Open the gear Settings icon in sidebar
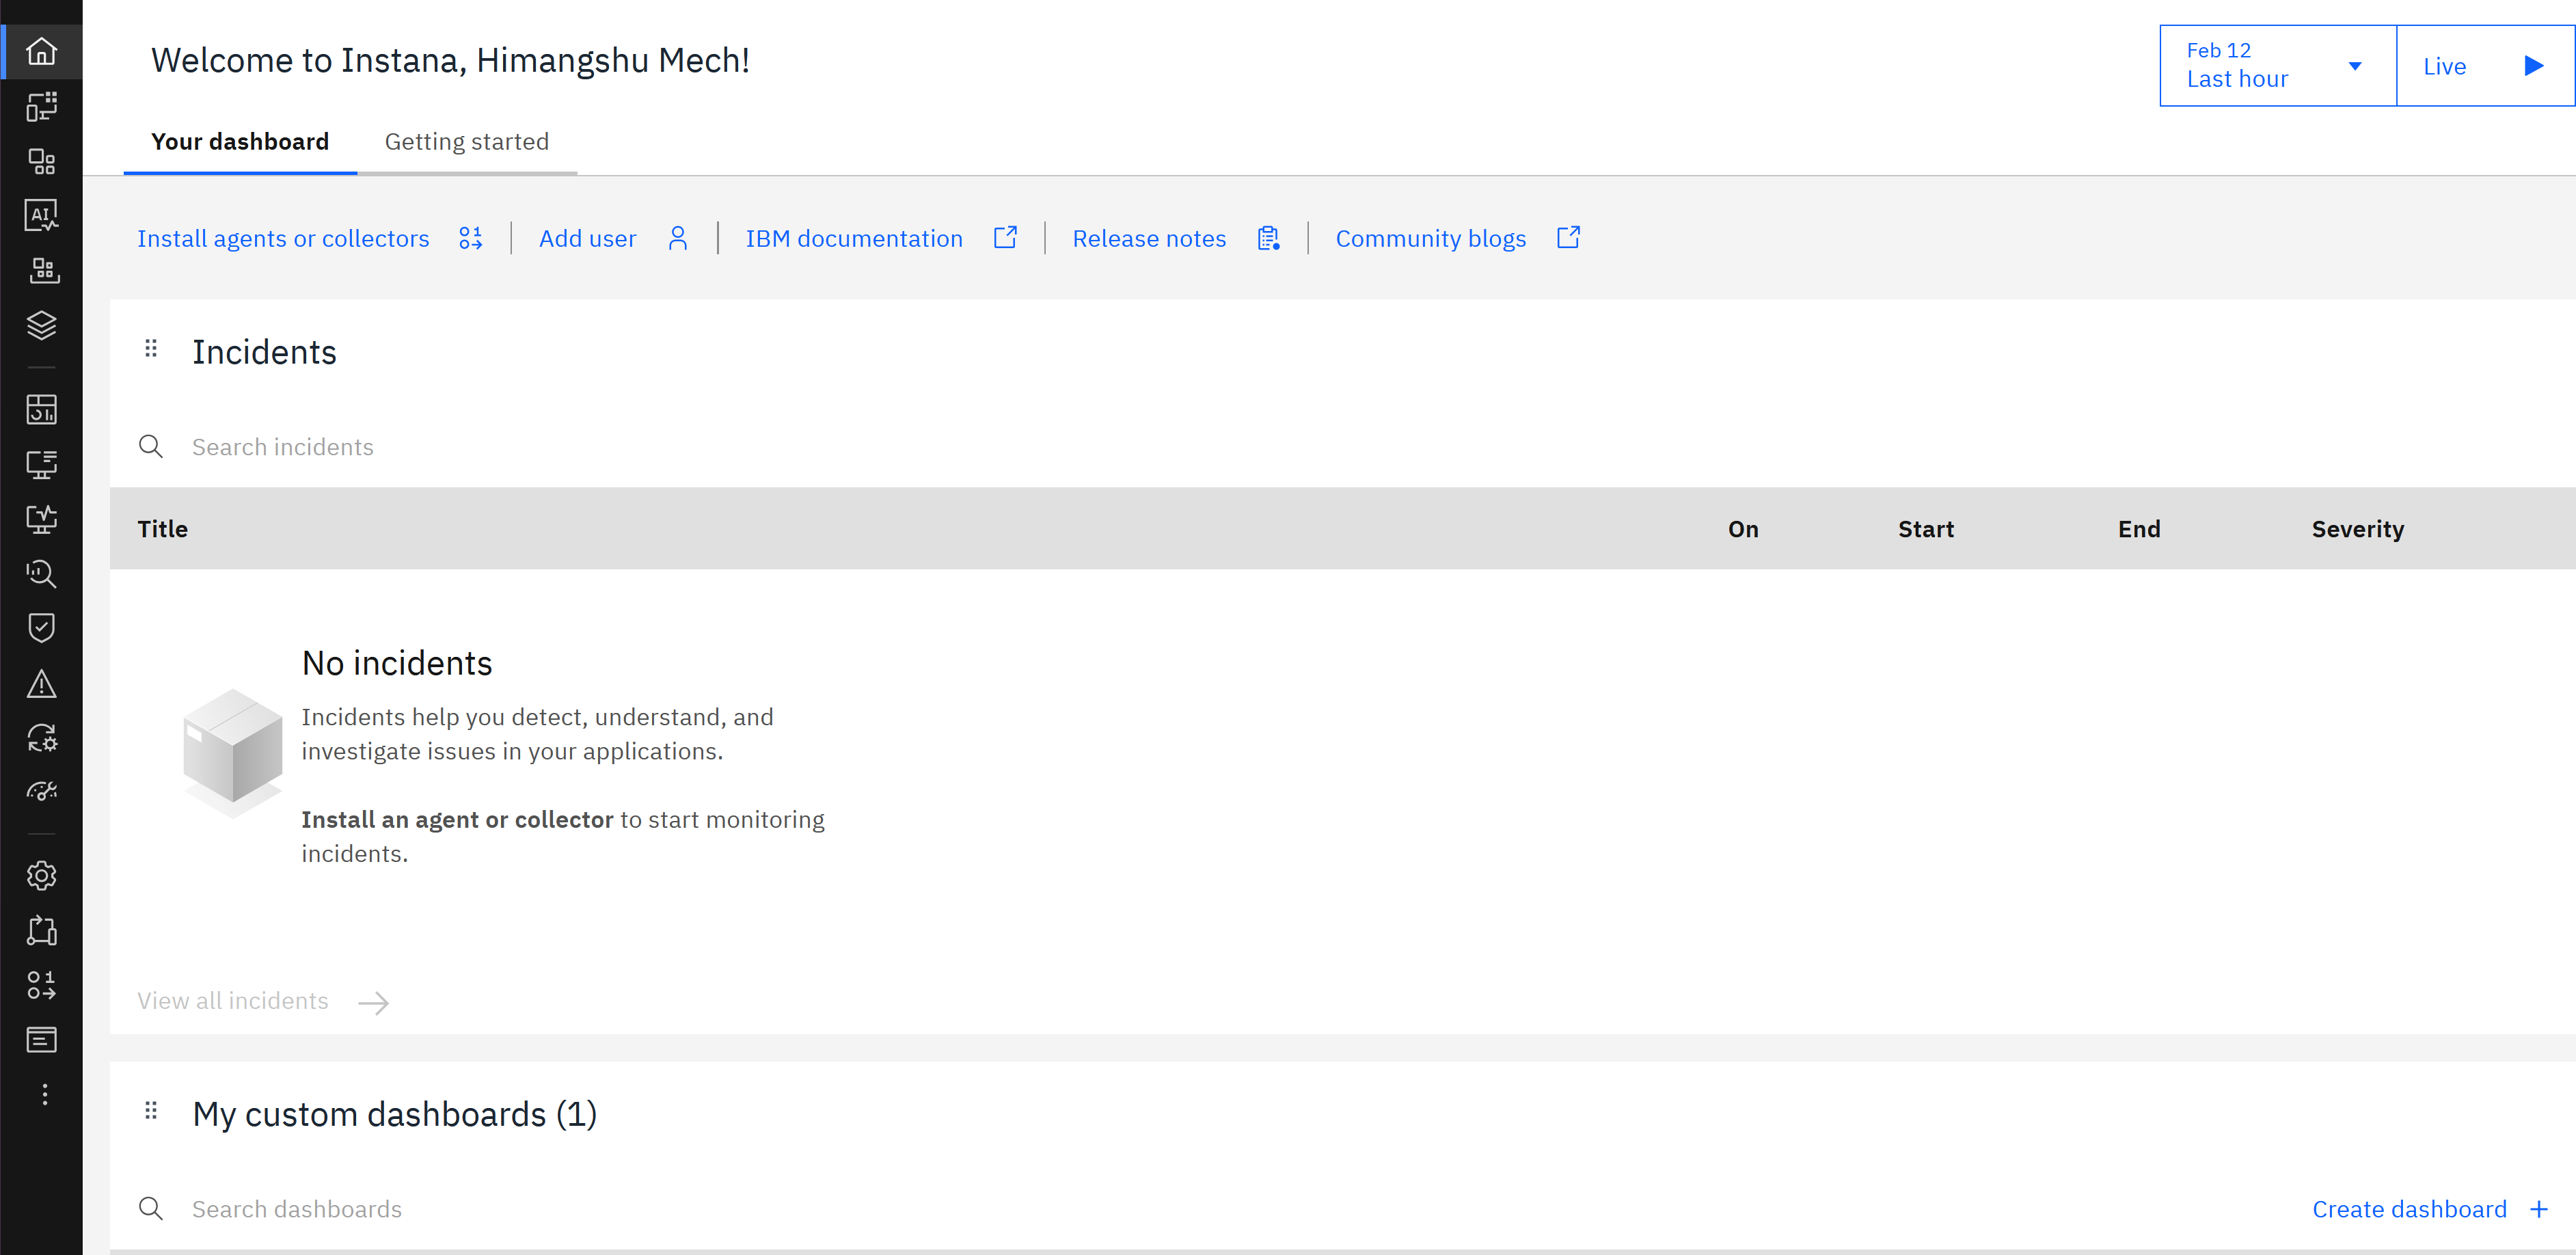Viewport: 2576px width, 1255px height. tap(41, 876)
